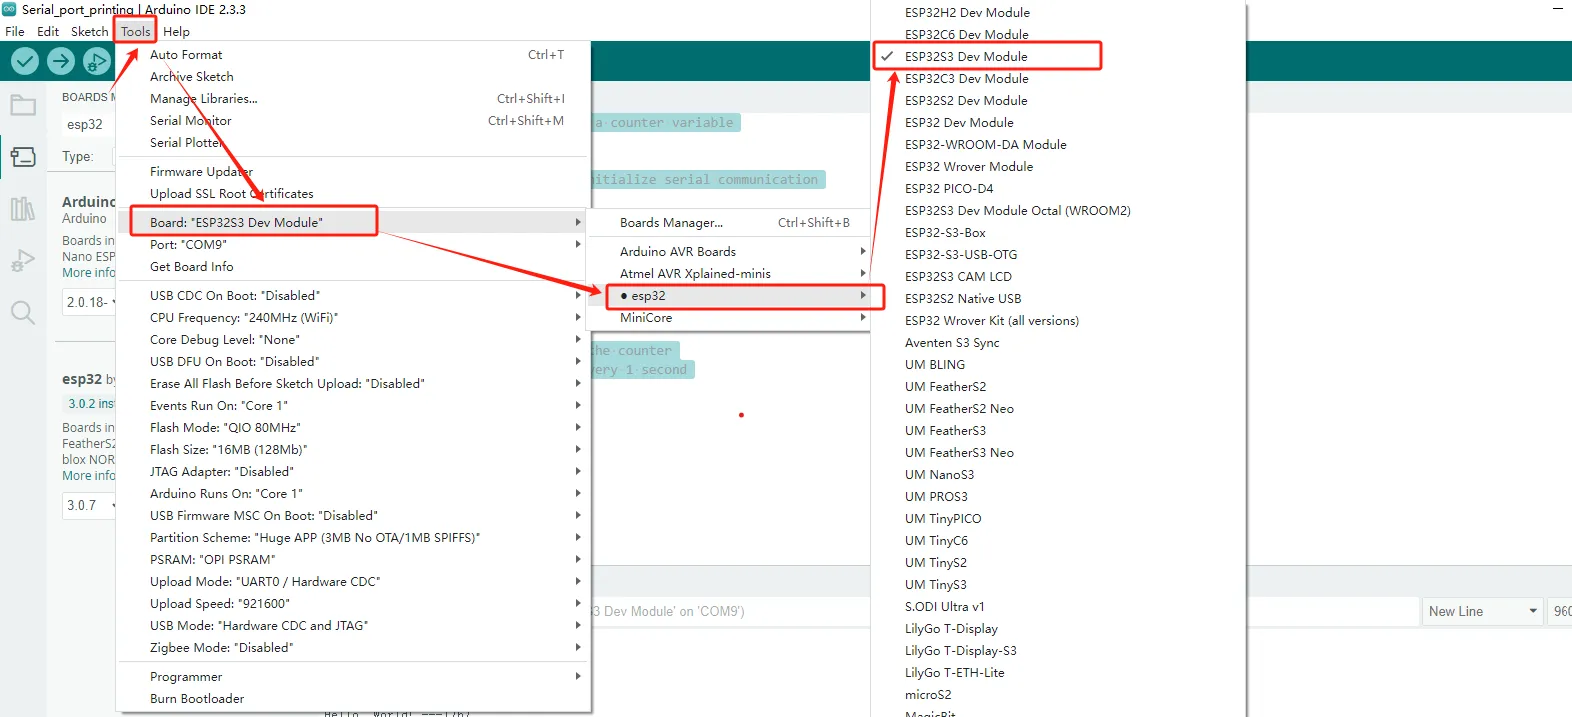Image resolution: width=1572 pixels, height=717 pixels.
Task: Open Serial Plotter menu entry
Action: [354, 143]
